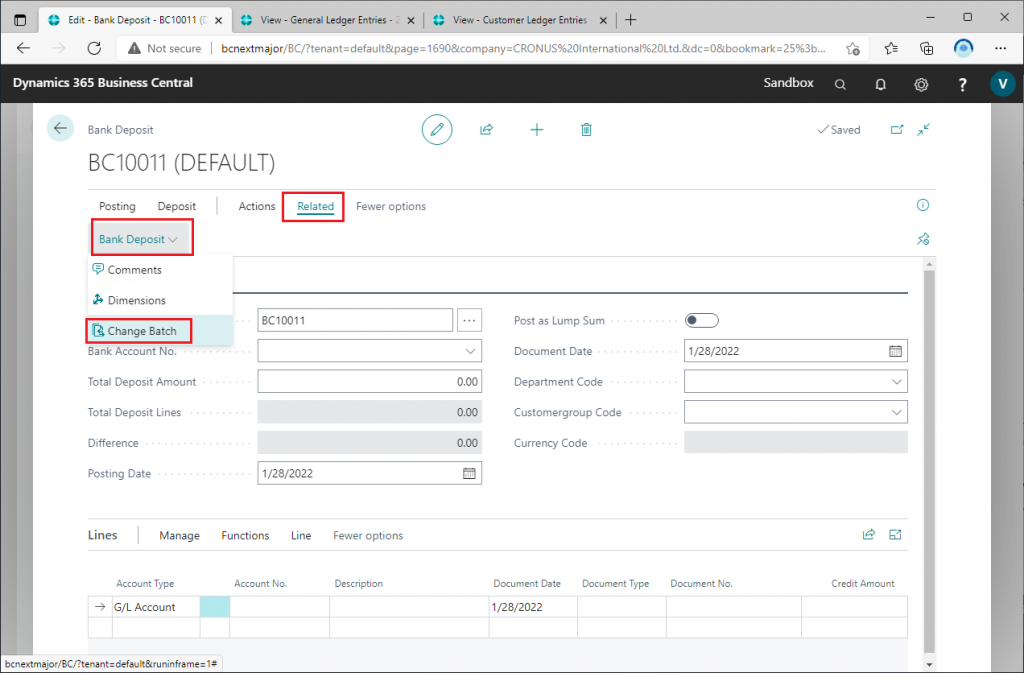The image size is (1024, 673).
Task: Go back using the page's circled arrow
Action: point(60,129)
